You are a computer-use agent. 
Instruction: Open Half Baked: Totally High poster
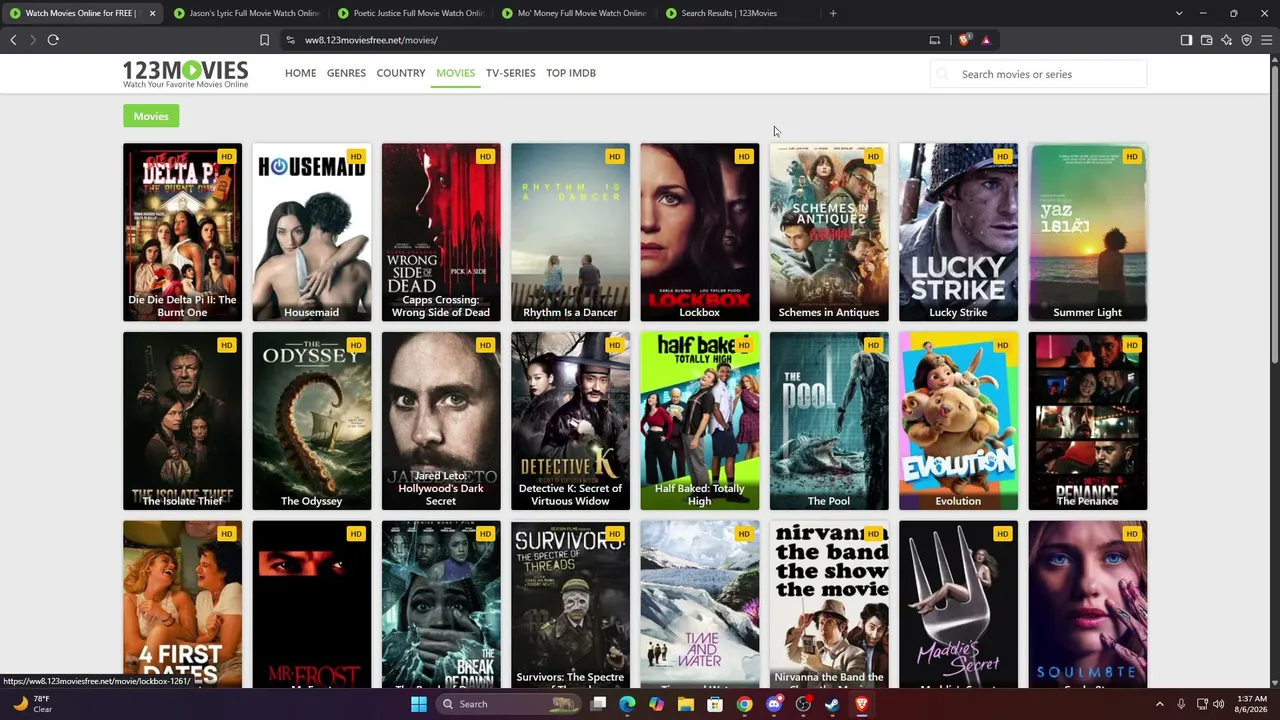pyautogui.click(x=699, y=421)
